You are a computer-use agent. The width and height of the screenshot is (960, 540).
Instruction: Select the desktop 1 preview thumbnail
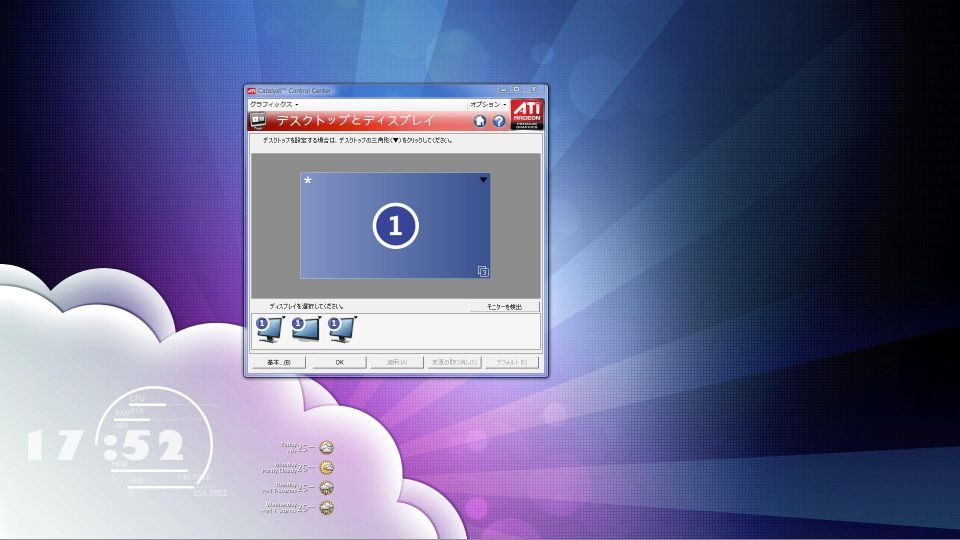coord(395,226)
